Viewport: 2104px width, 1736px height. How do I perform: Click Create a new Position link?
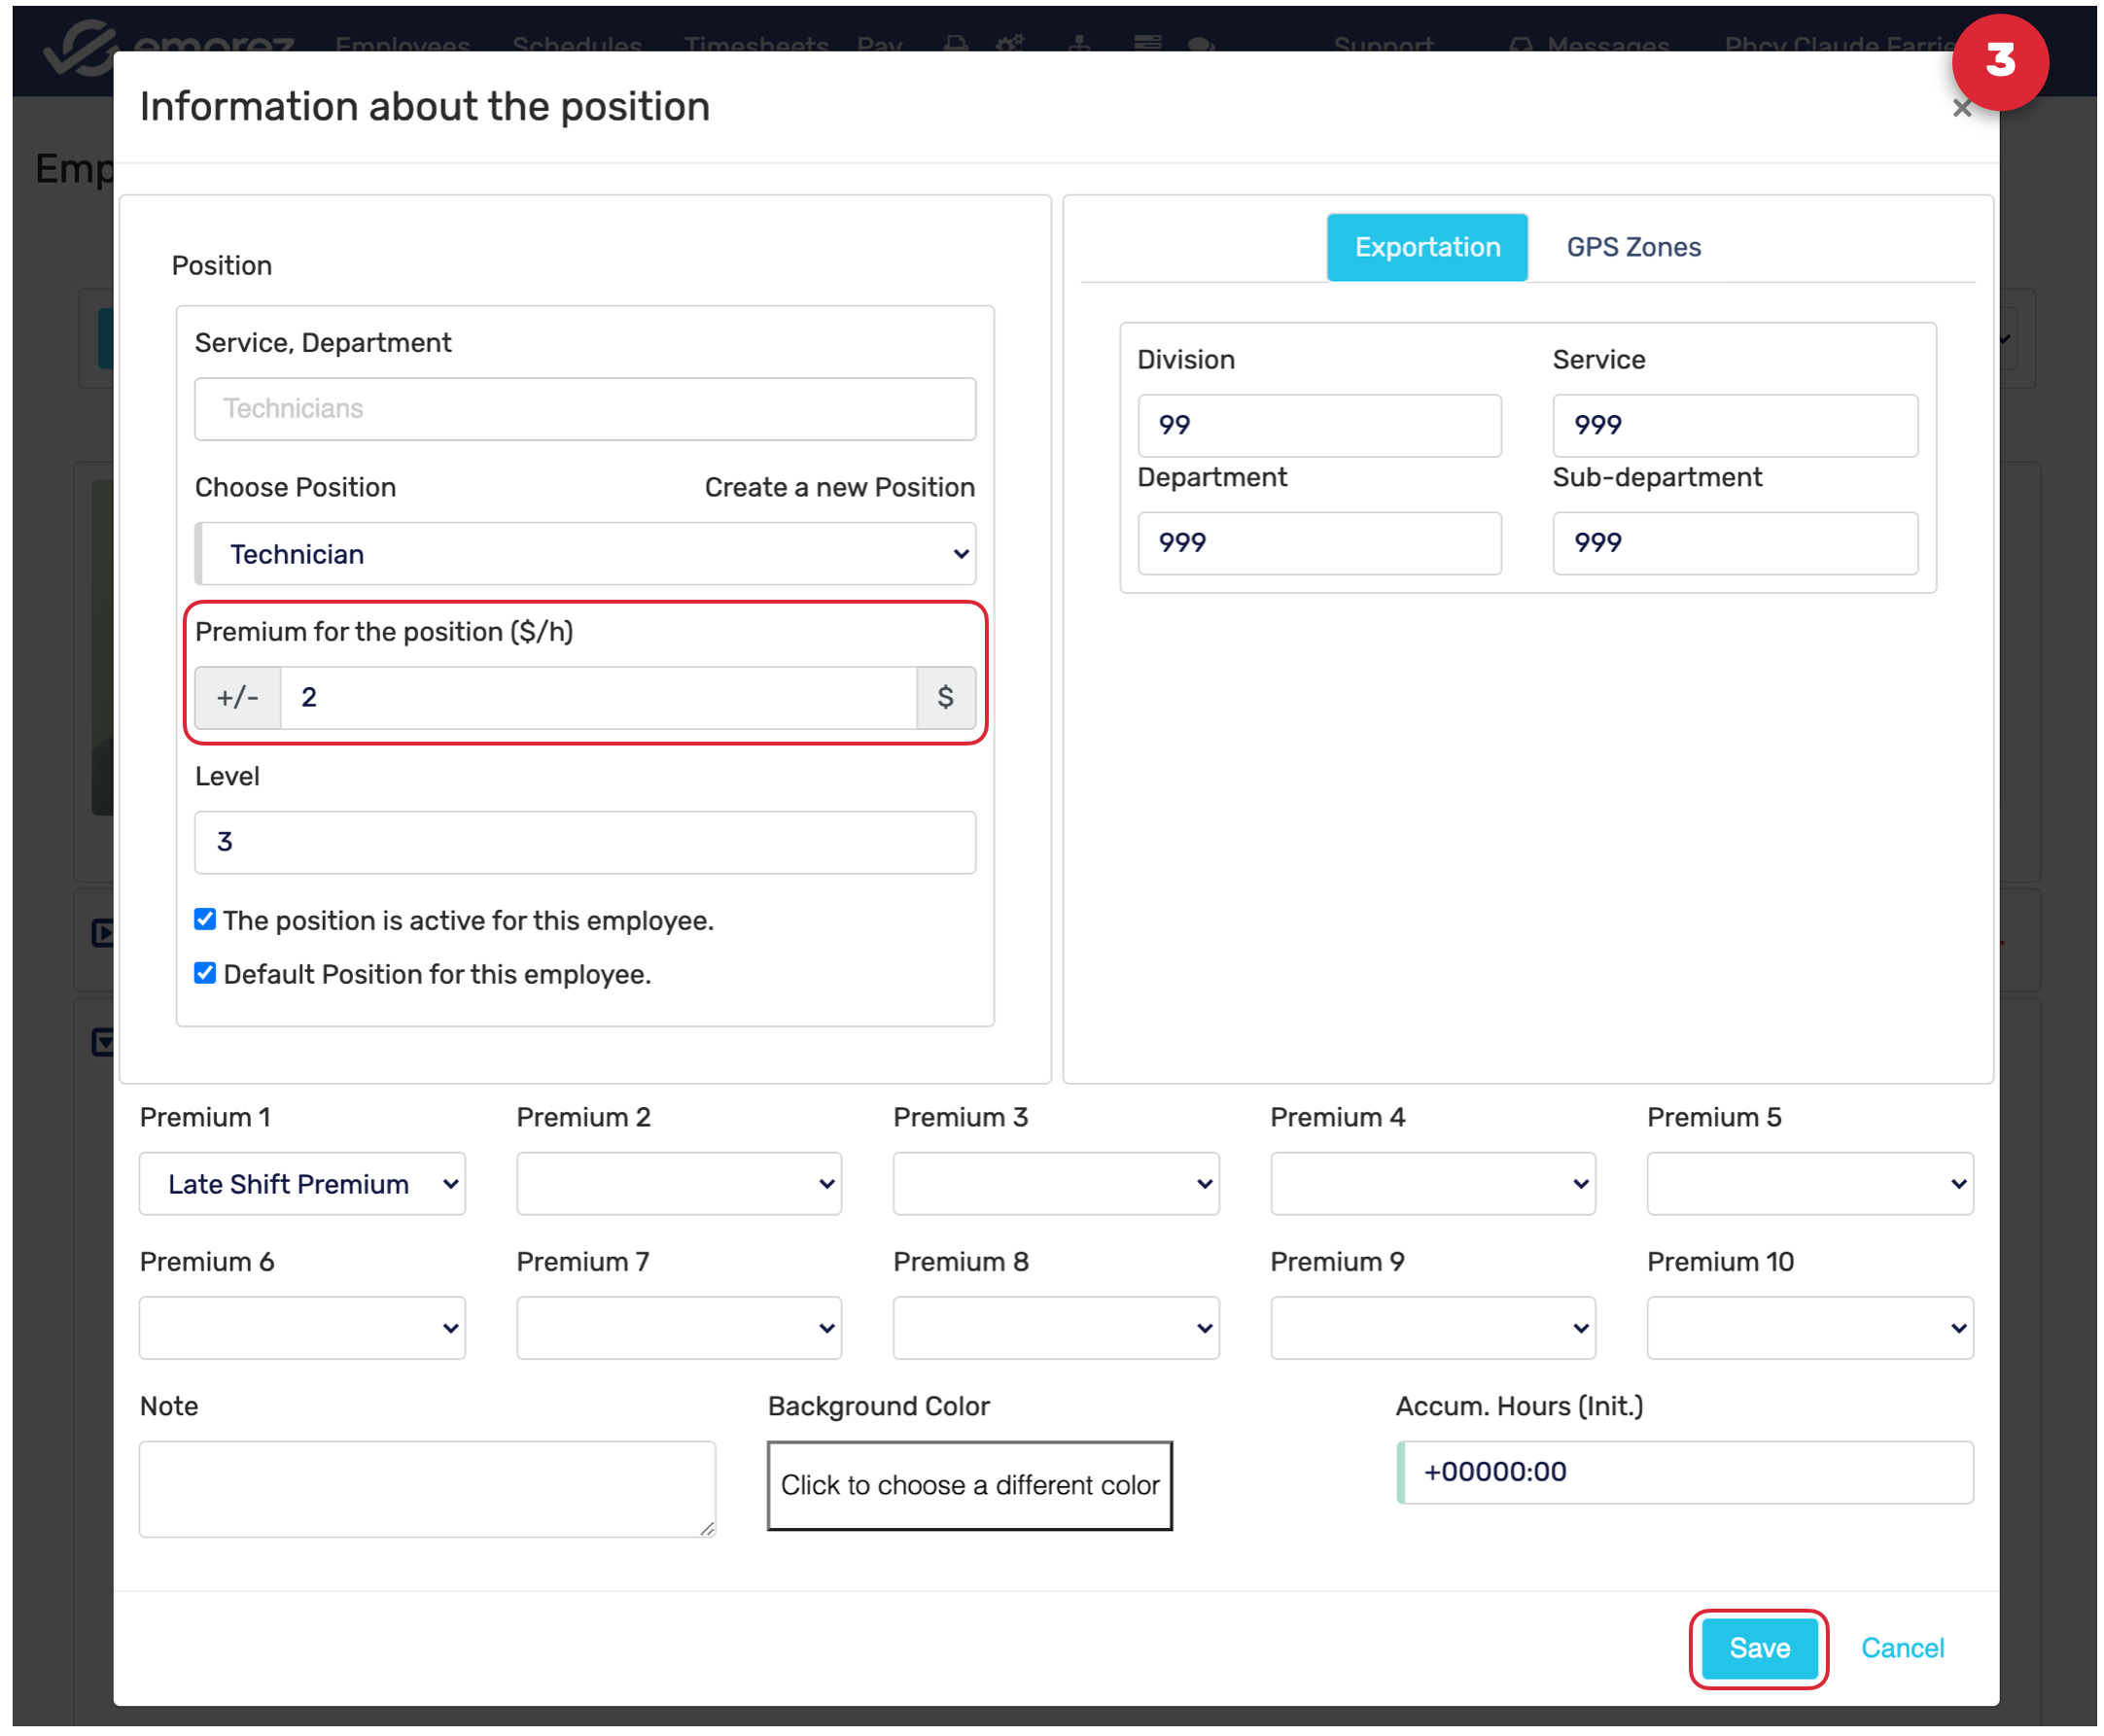[839, 487]
